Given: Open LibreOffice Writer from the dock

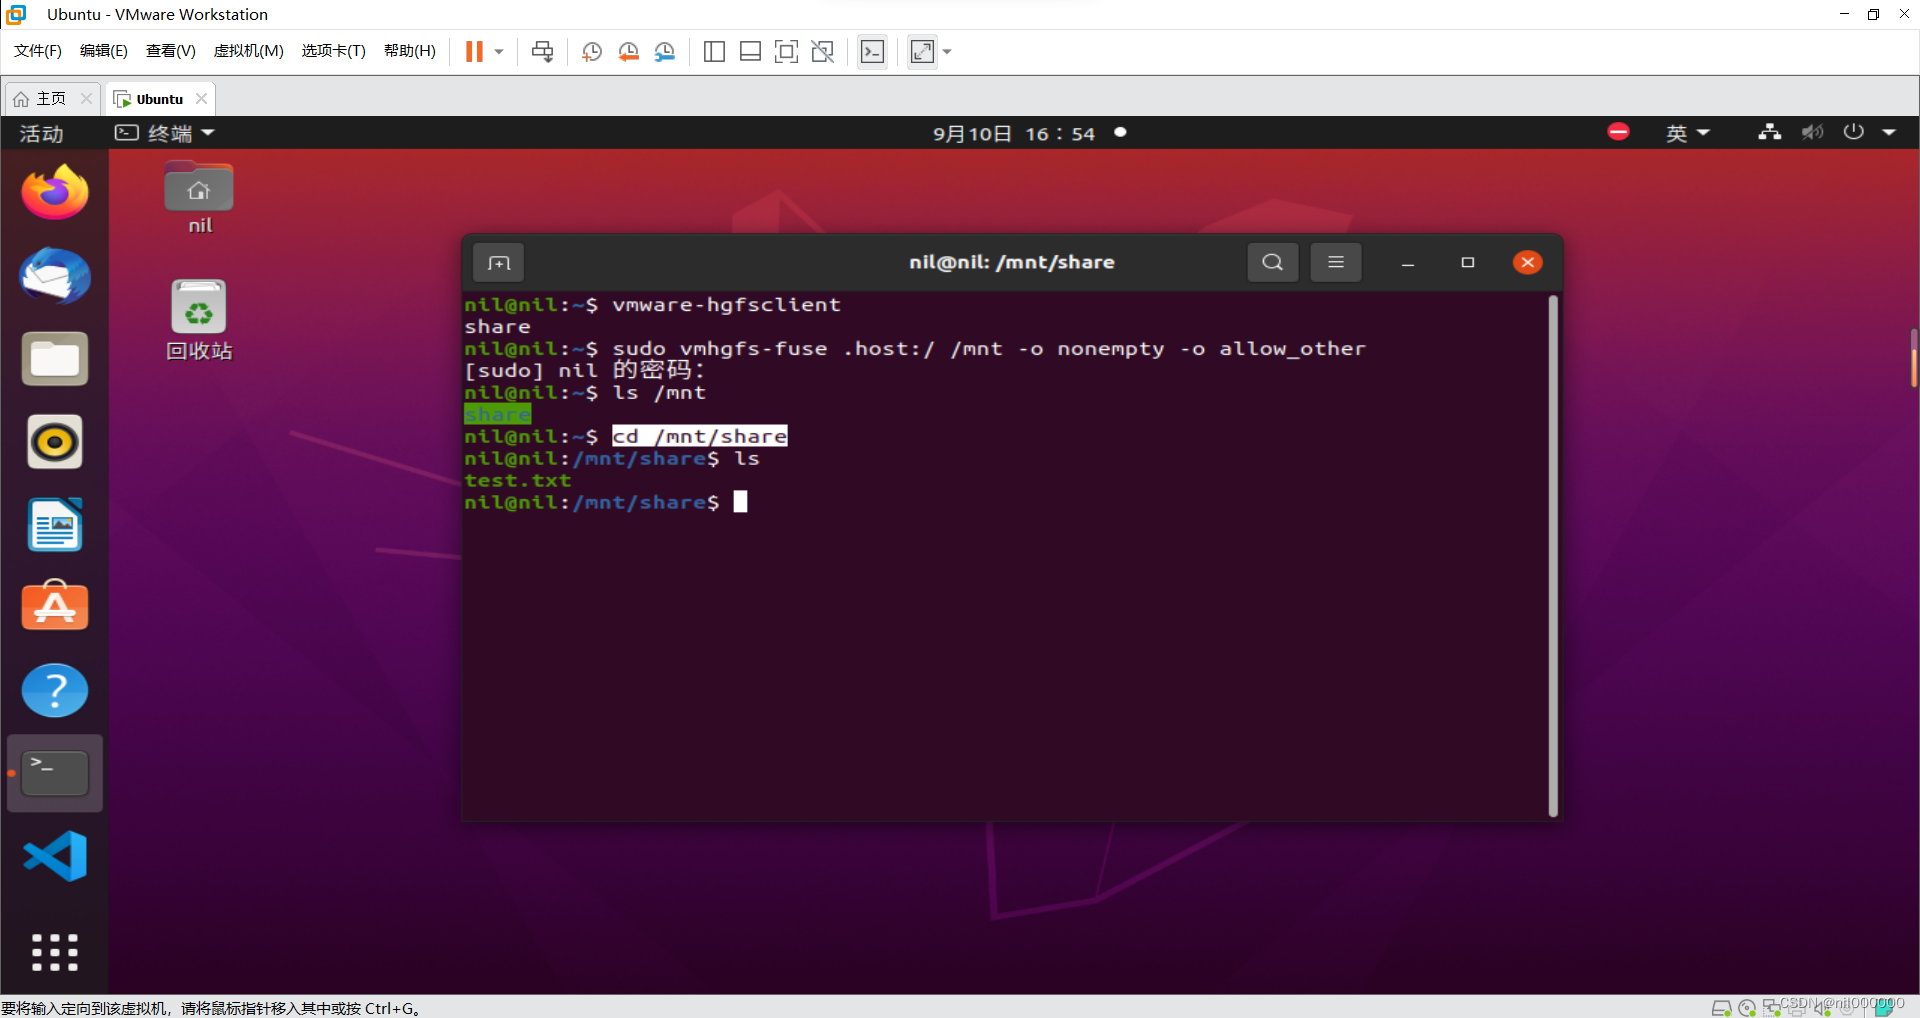Looking at the screenshot, I should coord(55,524).
